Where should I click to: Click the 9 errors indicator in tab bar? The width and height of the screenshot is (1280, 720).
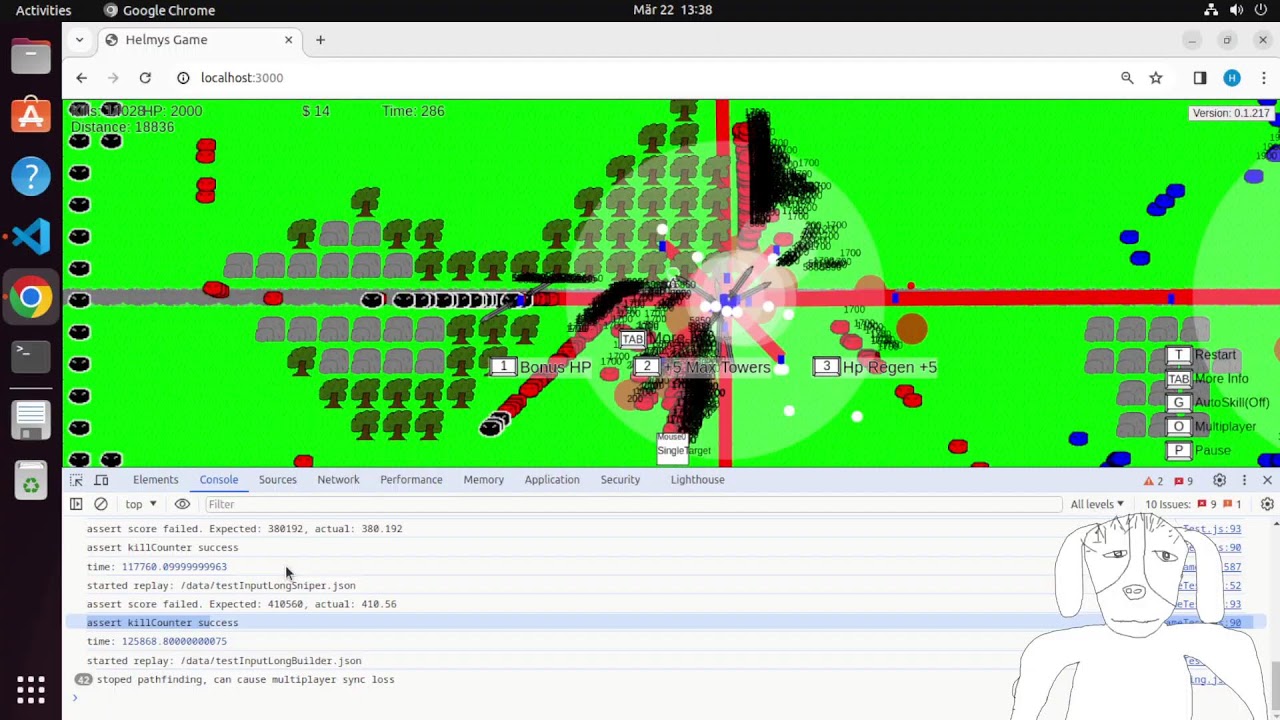pos(1184,481)
